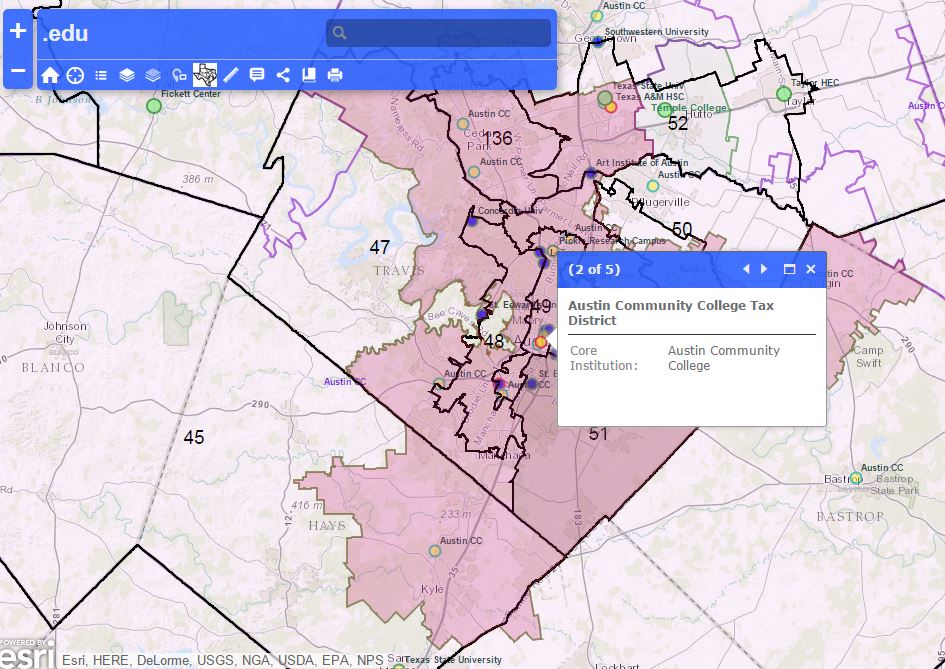Viewport: 945px width, 669px height.
Task: Click the district label 136
Action: pos(498,138)
